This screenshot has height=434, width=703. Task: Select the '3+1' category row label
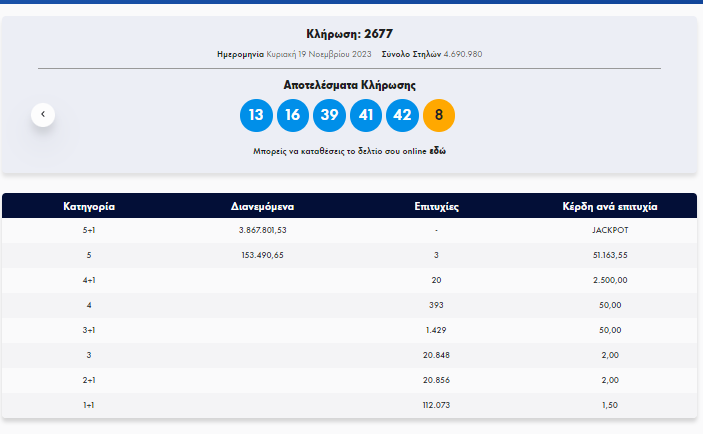[x=89, y=330]
